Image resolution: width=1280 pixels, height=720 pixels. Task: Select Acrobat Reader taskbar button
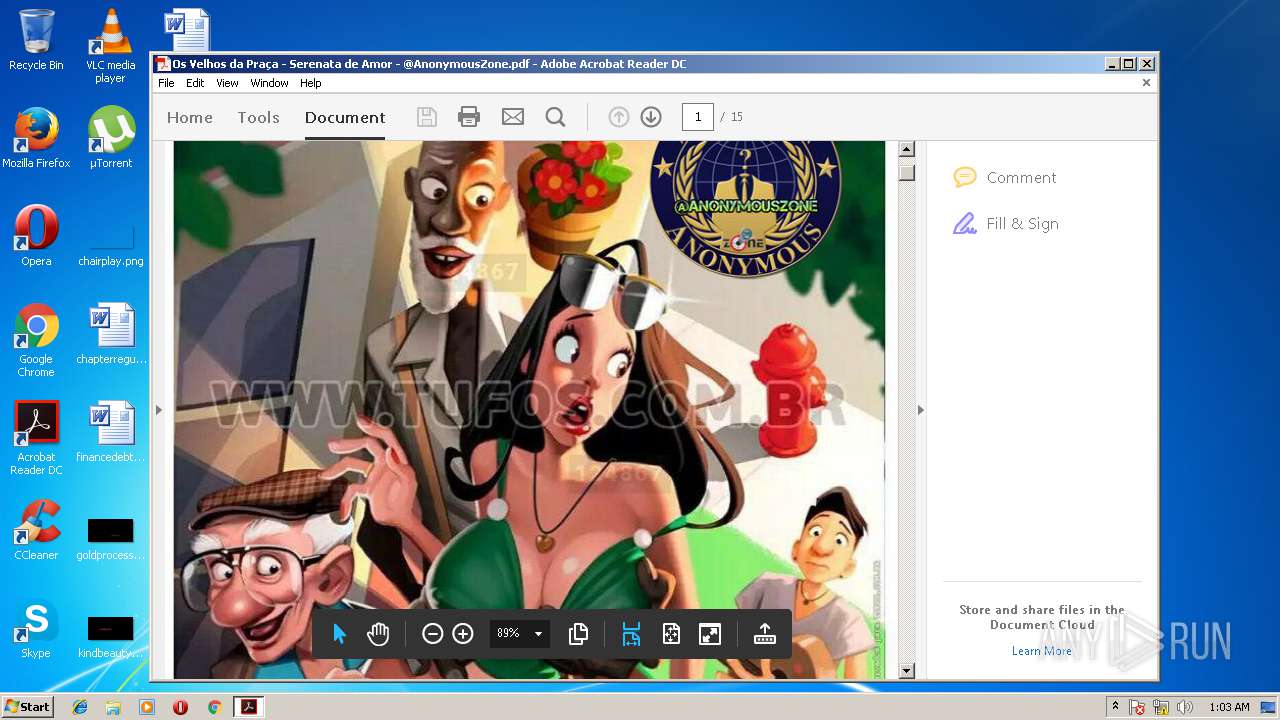click(x=248, y=707)
